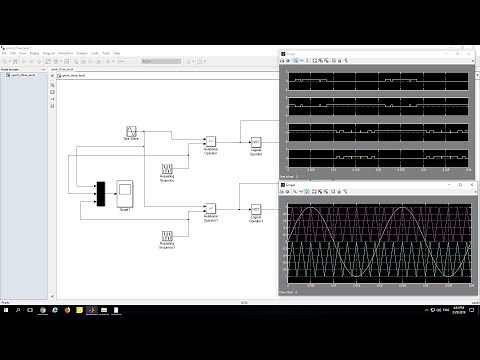The height and width of the screenshot is (360, 480).
Task: Run the simulation with the play button
Action: click(x=83, y=61)
